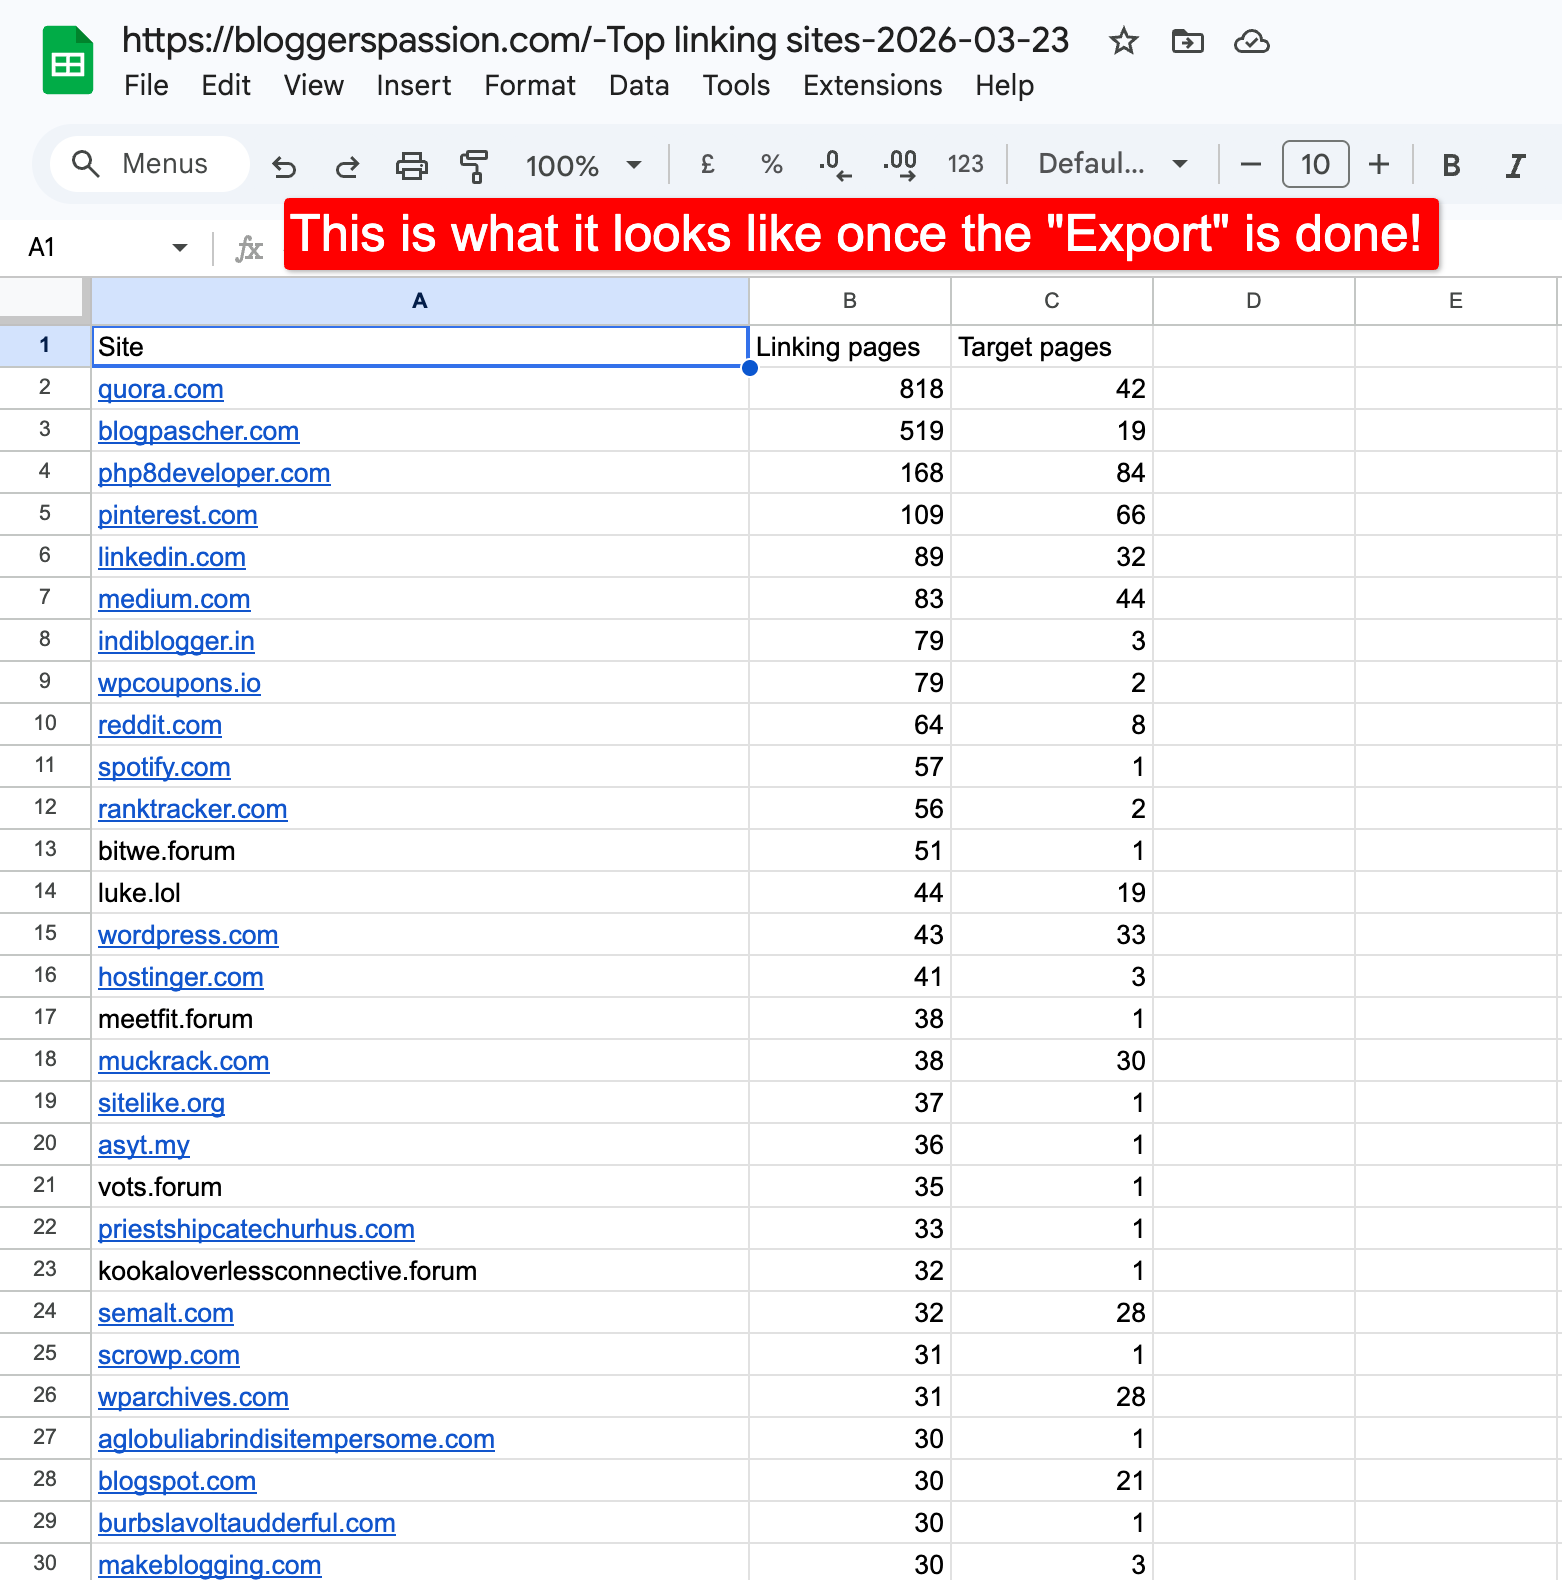The width and height of the screenshot is (1562, 1580).
Task: Format as percent
Action: coord(771,164)
